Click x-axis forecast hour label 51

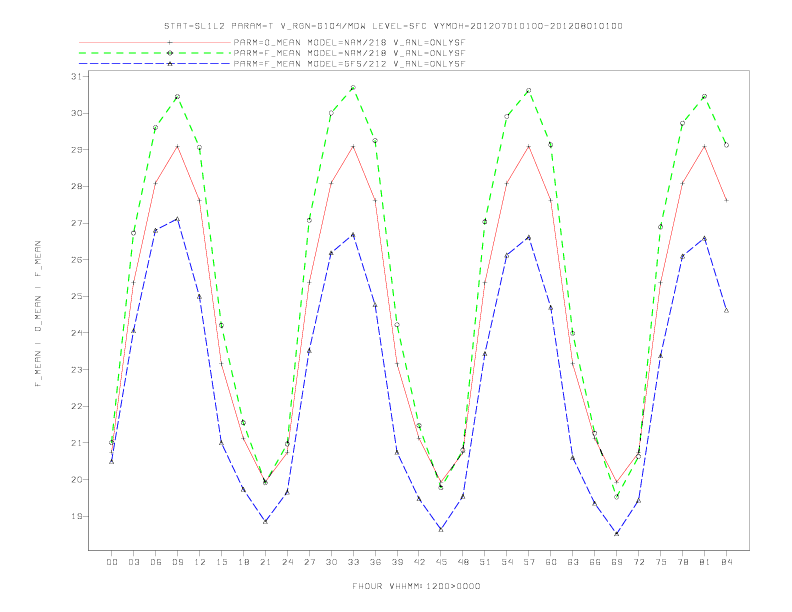click(x=485, y=562)
